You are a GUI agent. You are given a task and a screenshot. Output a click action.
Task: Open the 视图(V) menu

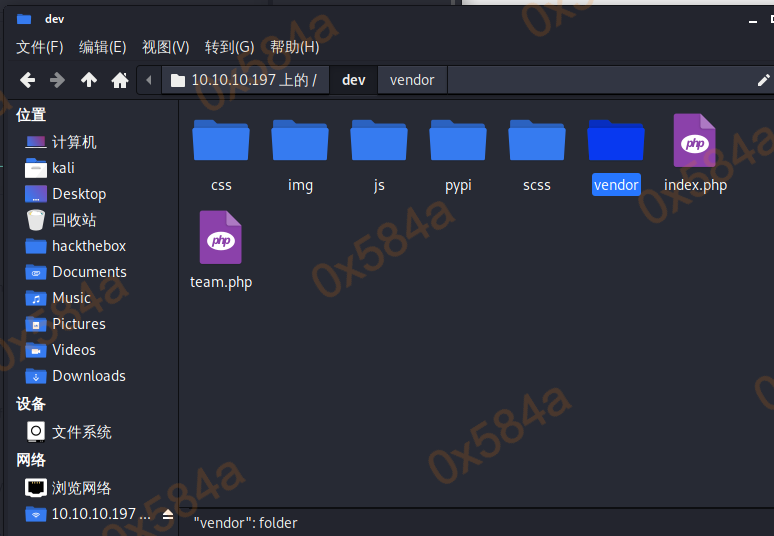tap(165, 47)
